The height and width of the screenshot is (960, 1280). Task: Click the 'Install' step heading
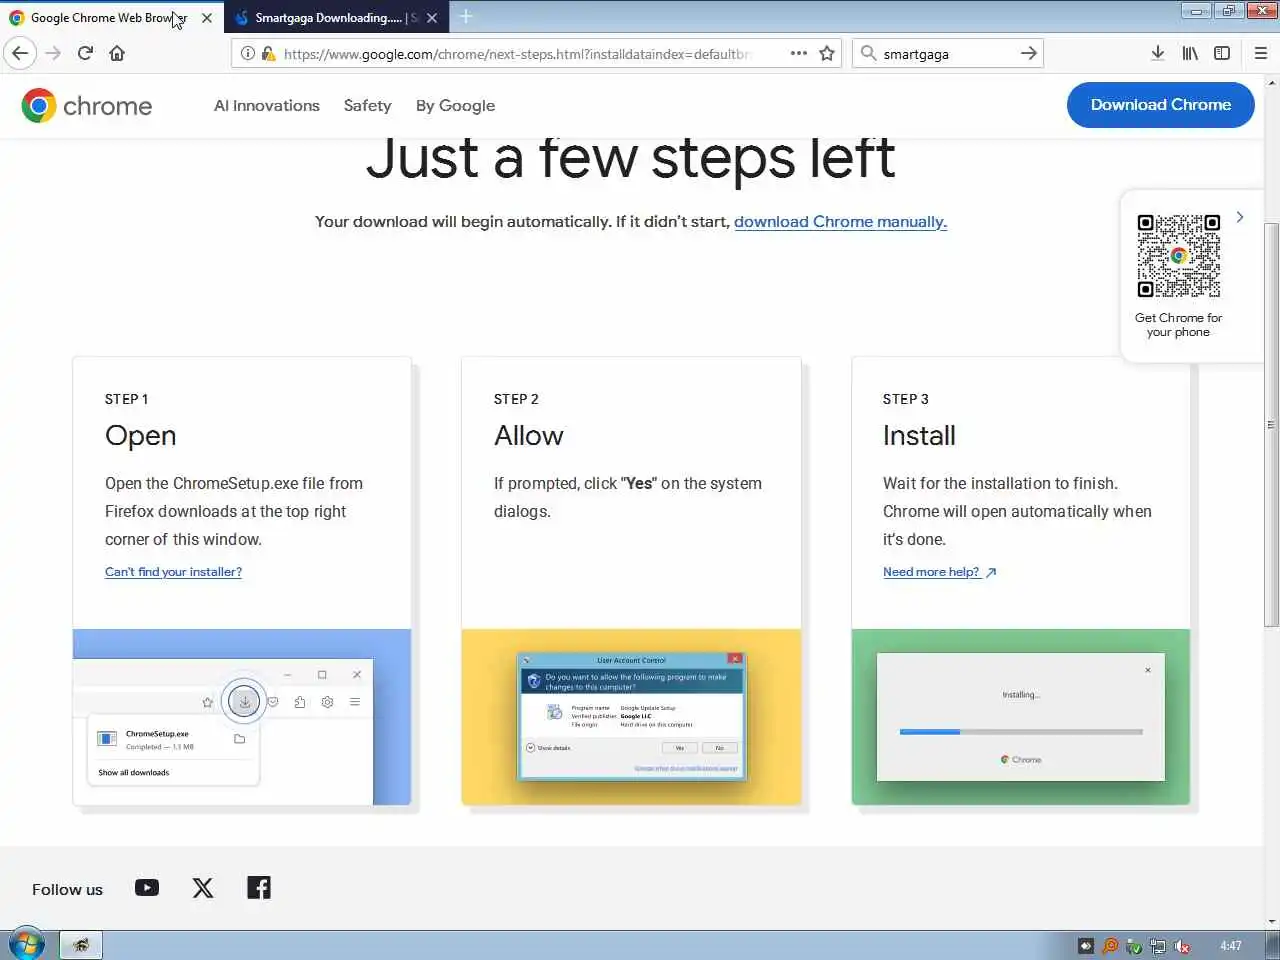point(919,436)
